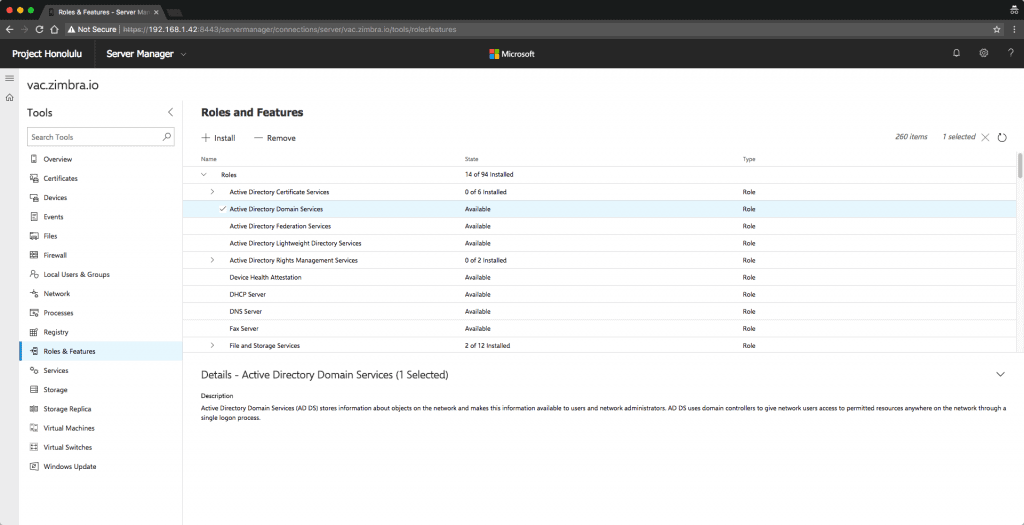Viewport: 1024px width, 525px height.
Task: Reload the browser page
Action: point(39,29)
